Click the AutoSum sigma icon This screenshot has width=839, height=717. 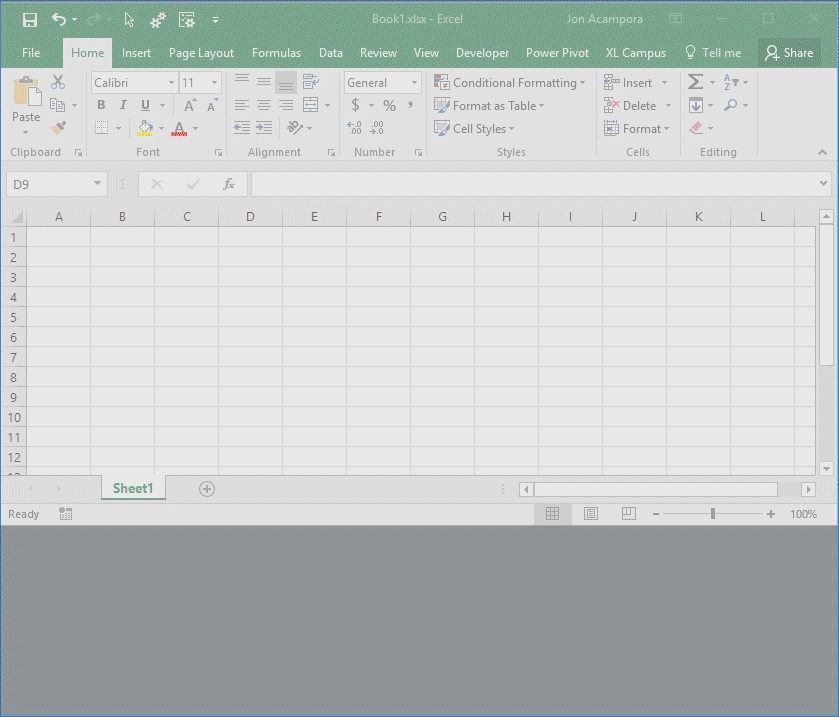click(696, 83)
